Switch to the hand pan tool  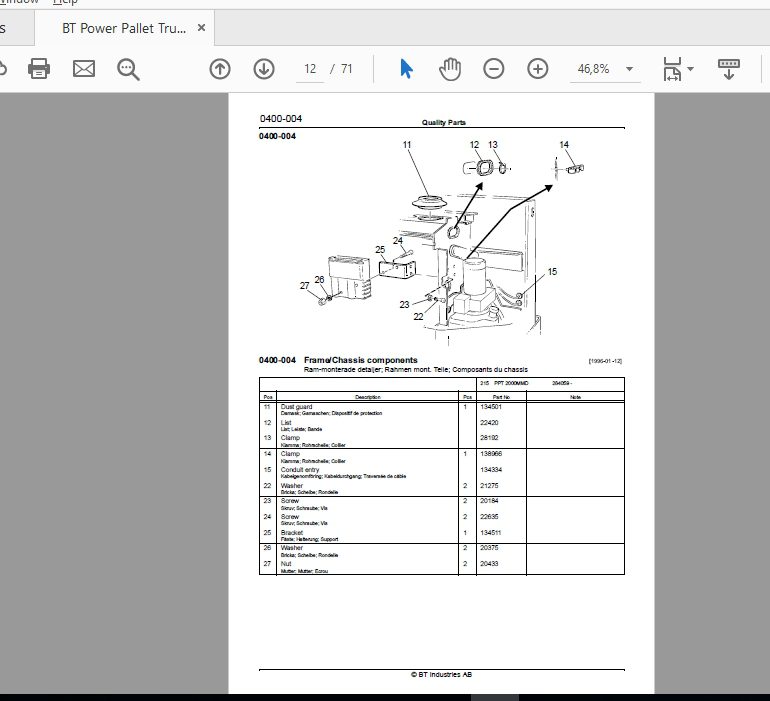click(x=450, y=69)
